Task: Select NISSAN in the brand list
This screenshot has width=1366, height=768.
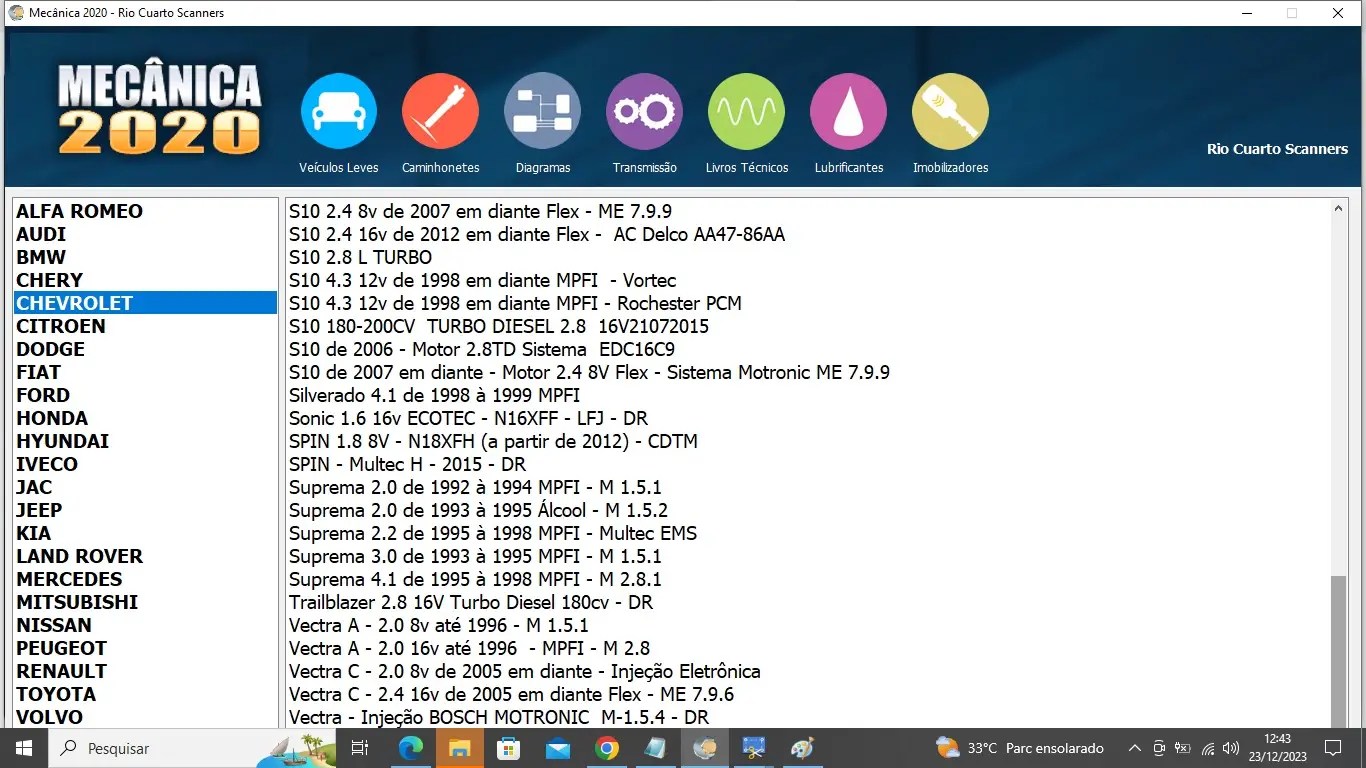Action: 145,625
